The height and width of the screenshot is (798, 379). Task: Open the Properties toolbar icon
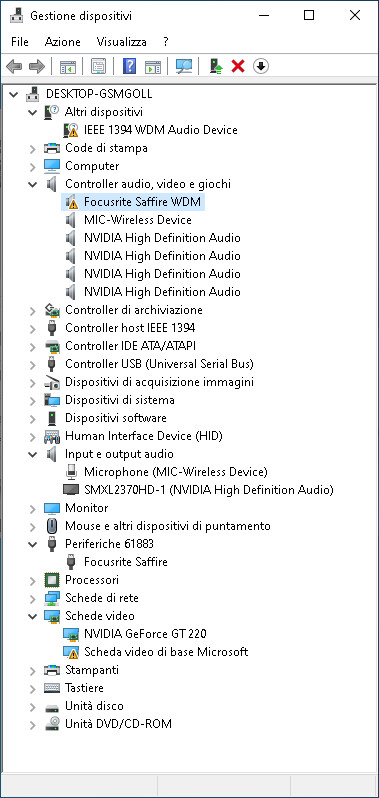(98, 66)
